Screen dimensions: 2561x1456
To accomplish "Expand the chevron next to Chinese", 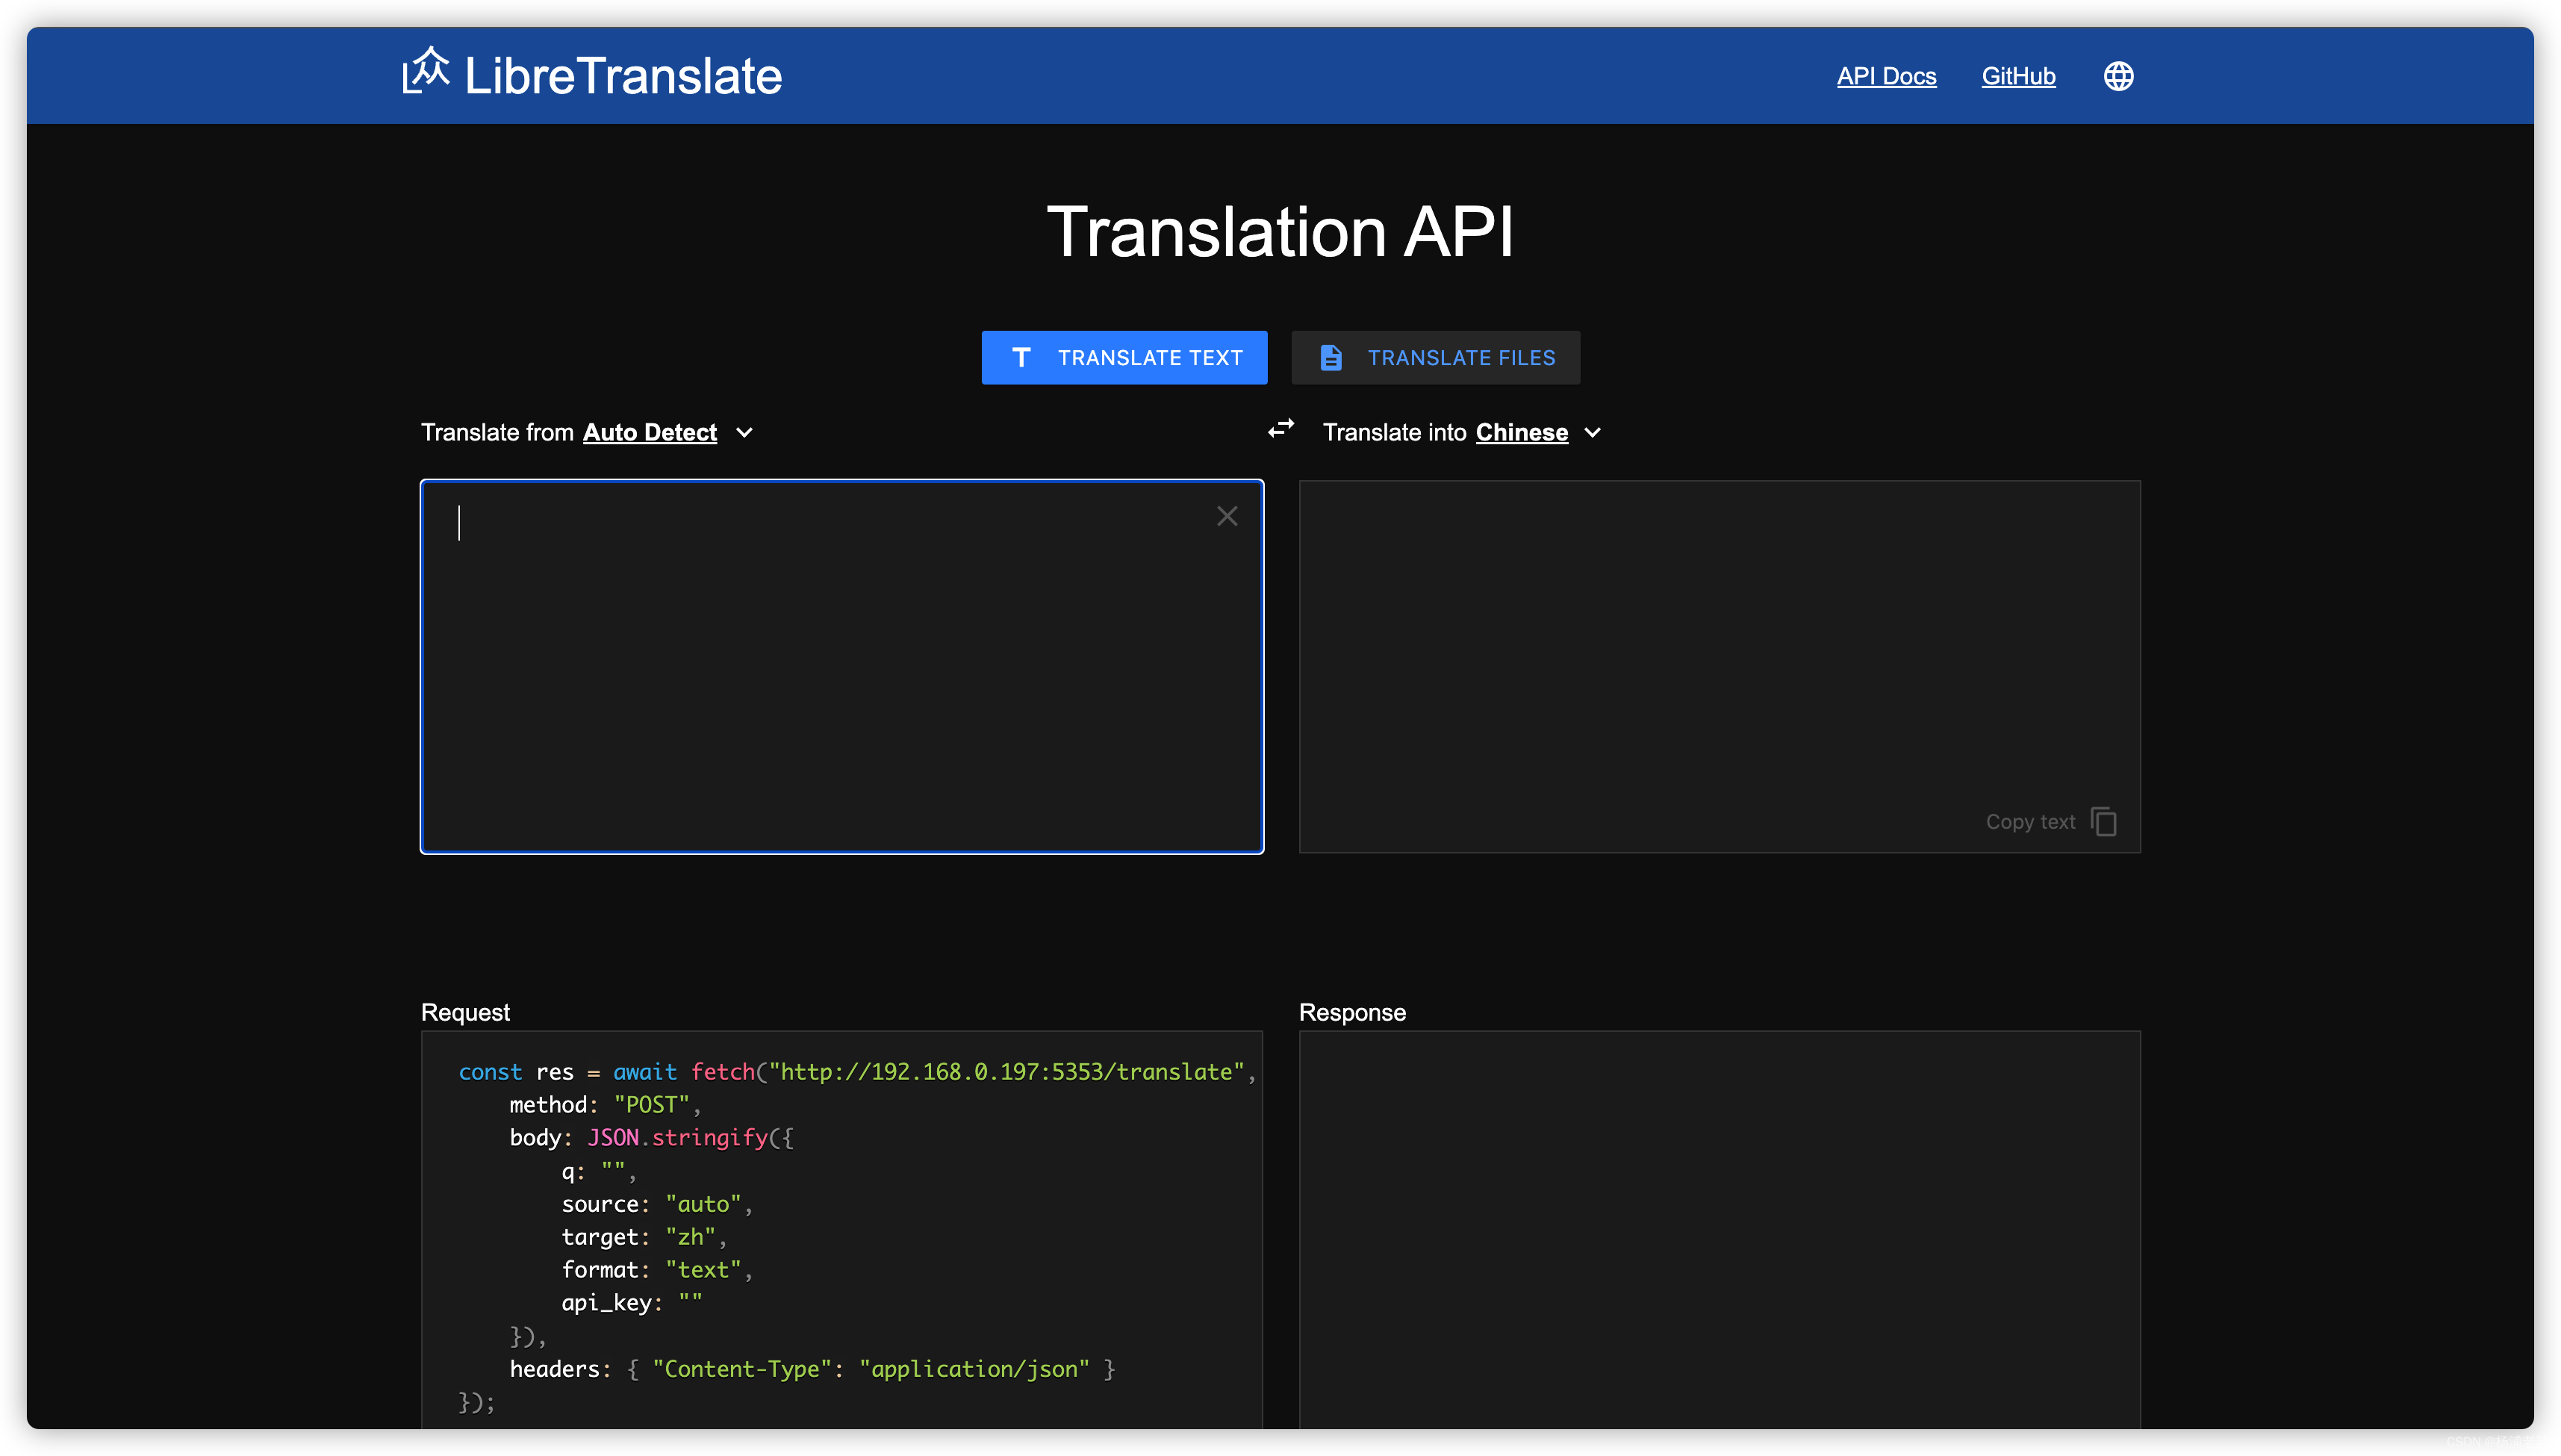I will coord(1593,433).
